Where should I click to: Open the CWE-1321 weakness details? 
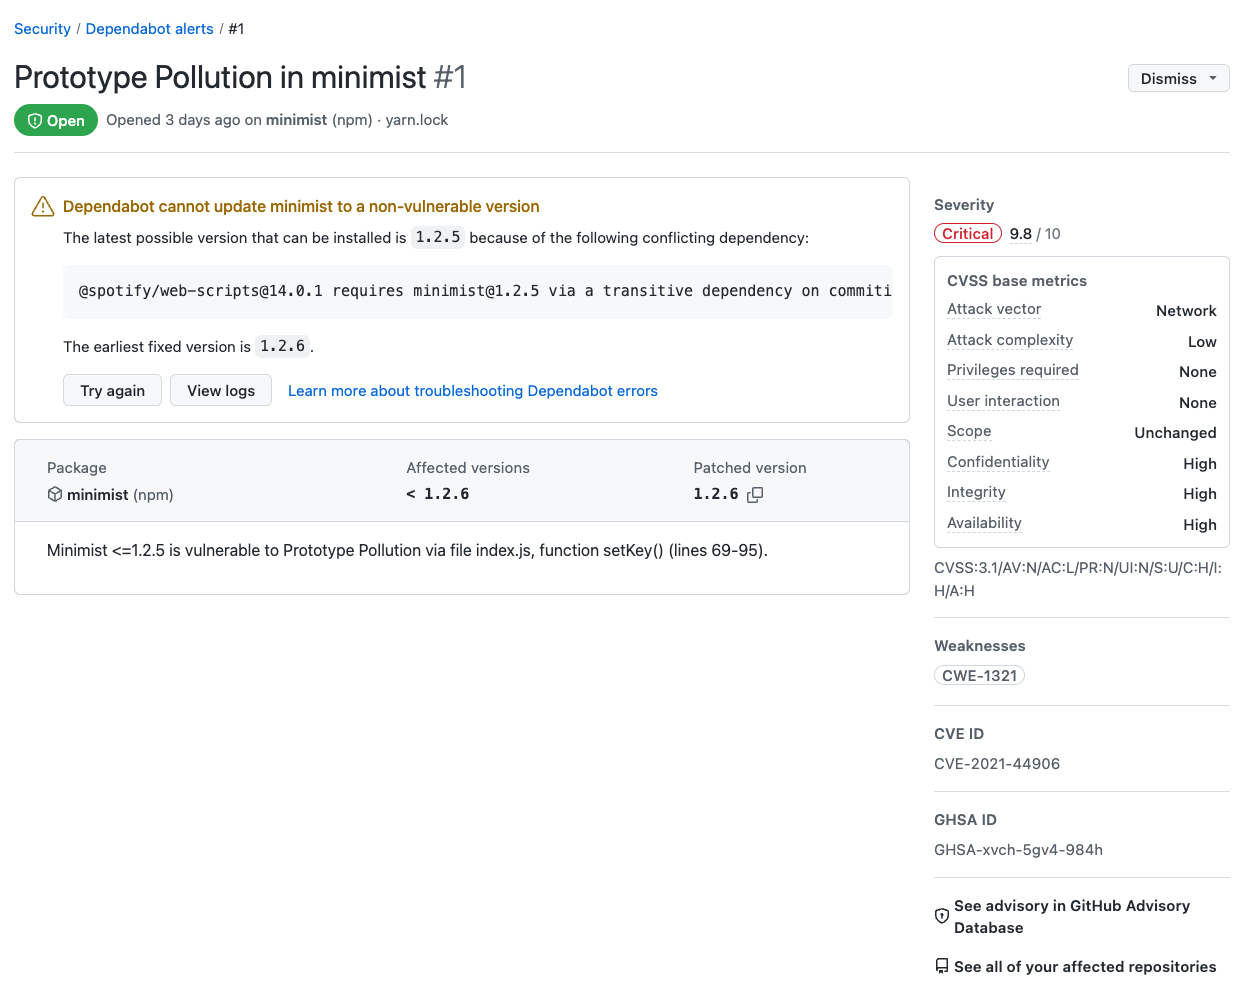[979, 675]
